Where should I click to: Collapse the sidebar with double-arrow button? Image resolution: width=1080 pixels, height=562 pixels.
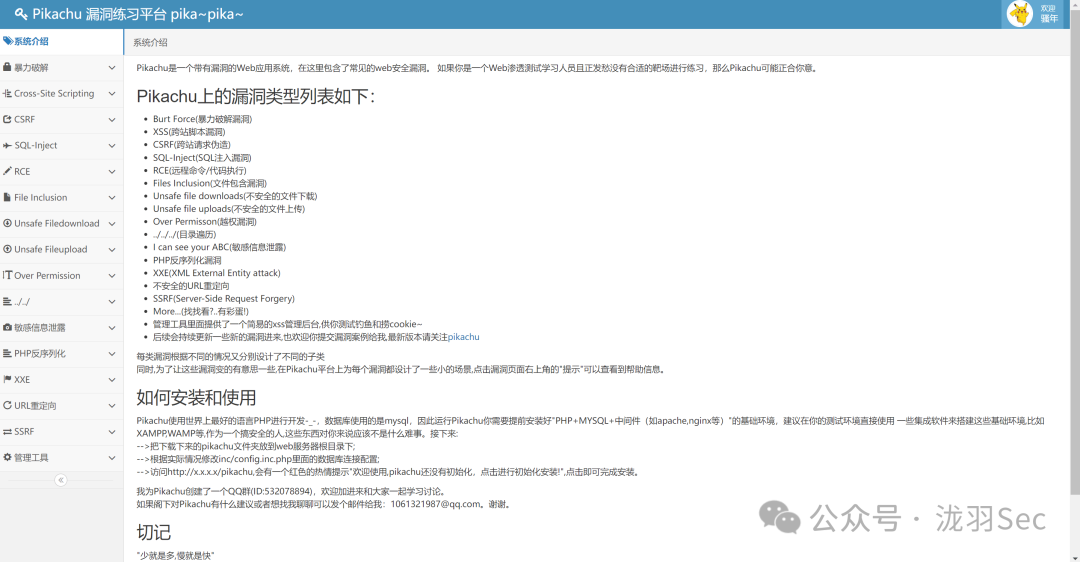[x=61, y=479]
